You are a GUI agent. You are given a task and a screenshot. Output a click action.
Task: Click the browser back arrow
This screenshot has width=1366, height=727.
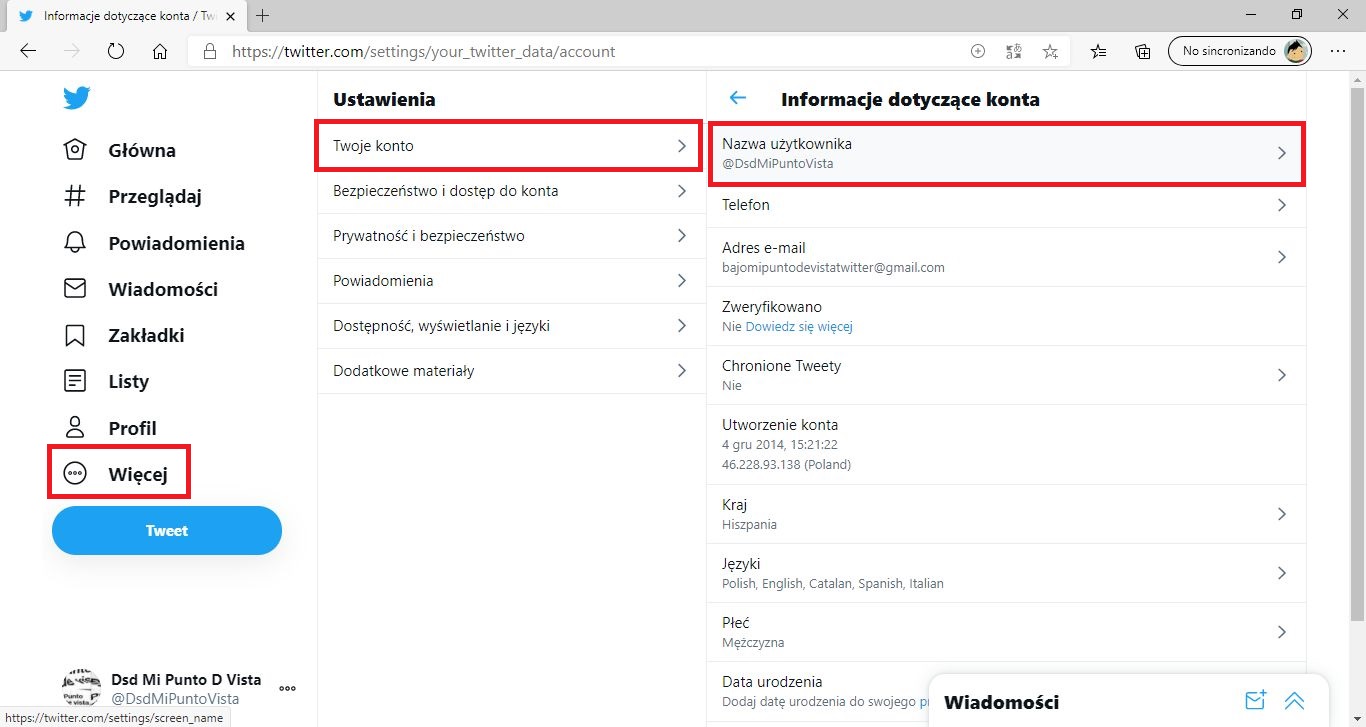click(28, 51)
